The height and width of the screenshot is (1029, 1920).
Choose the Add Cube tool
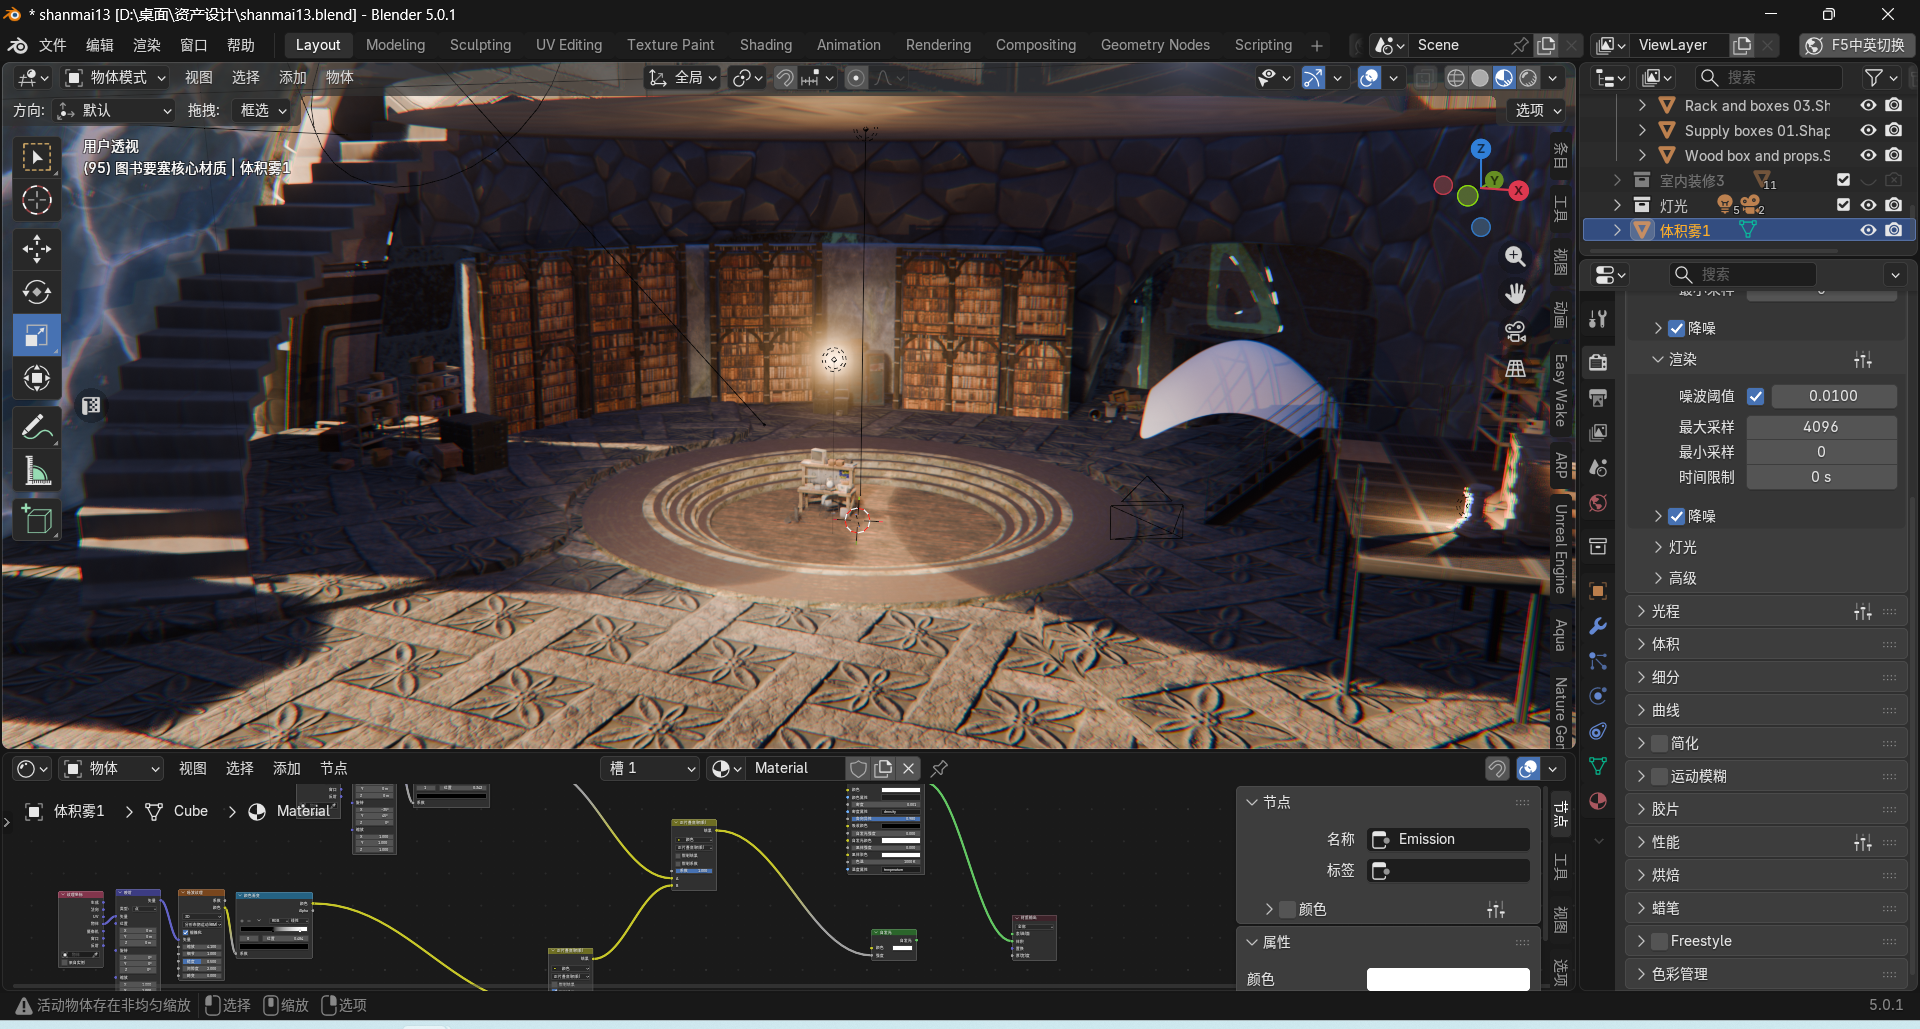37,520
